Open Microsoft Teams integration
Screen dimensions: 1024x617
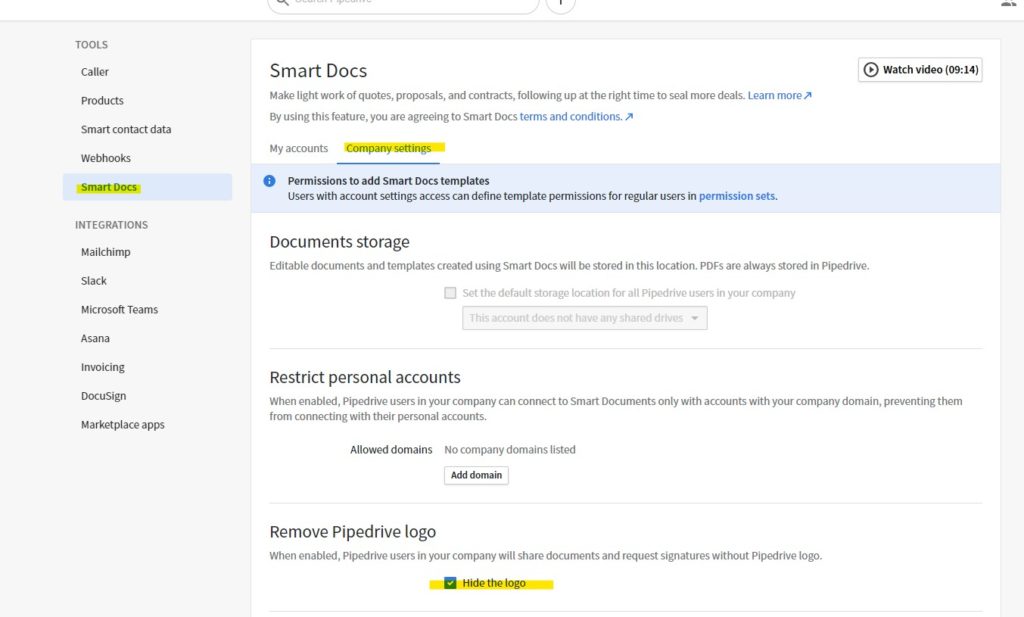120,309
